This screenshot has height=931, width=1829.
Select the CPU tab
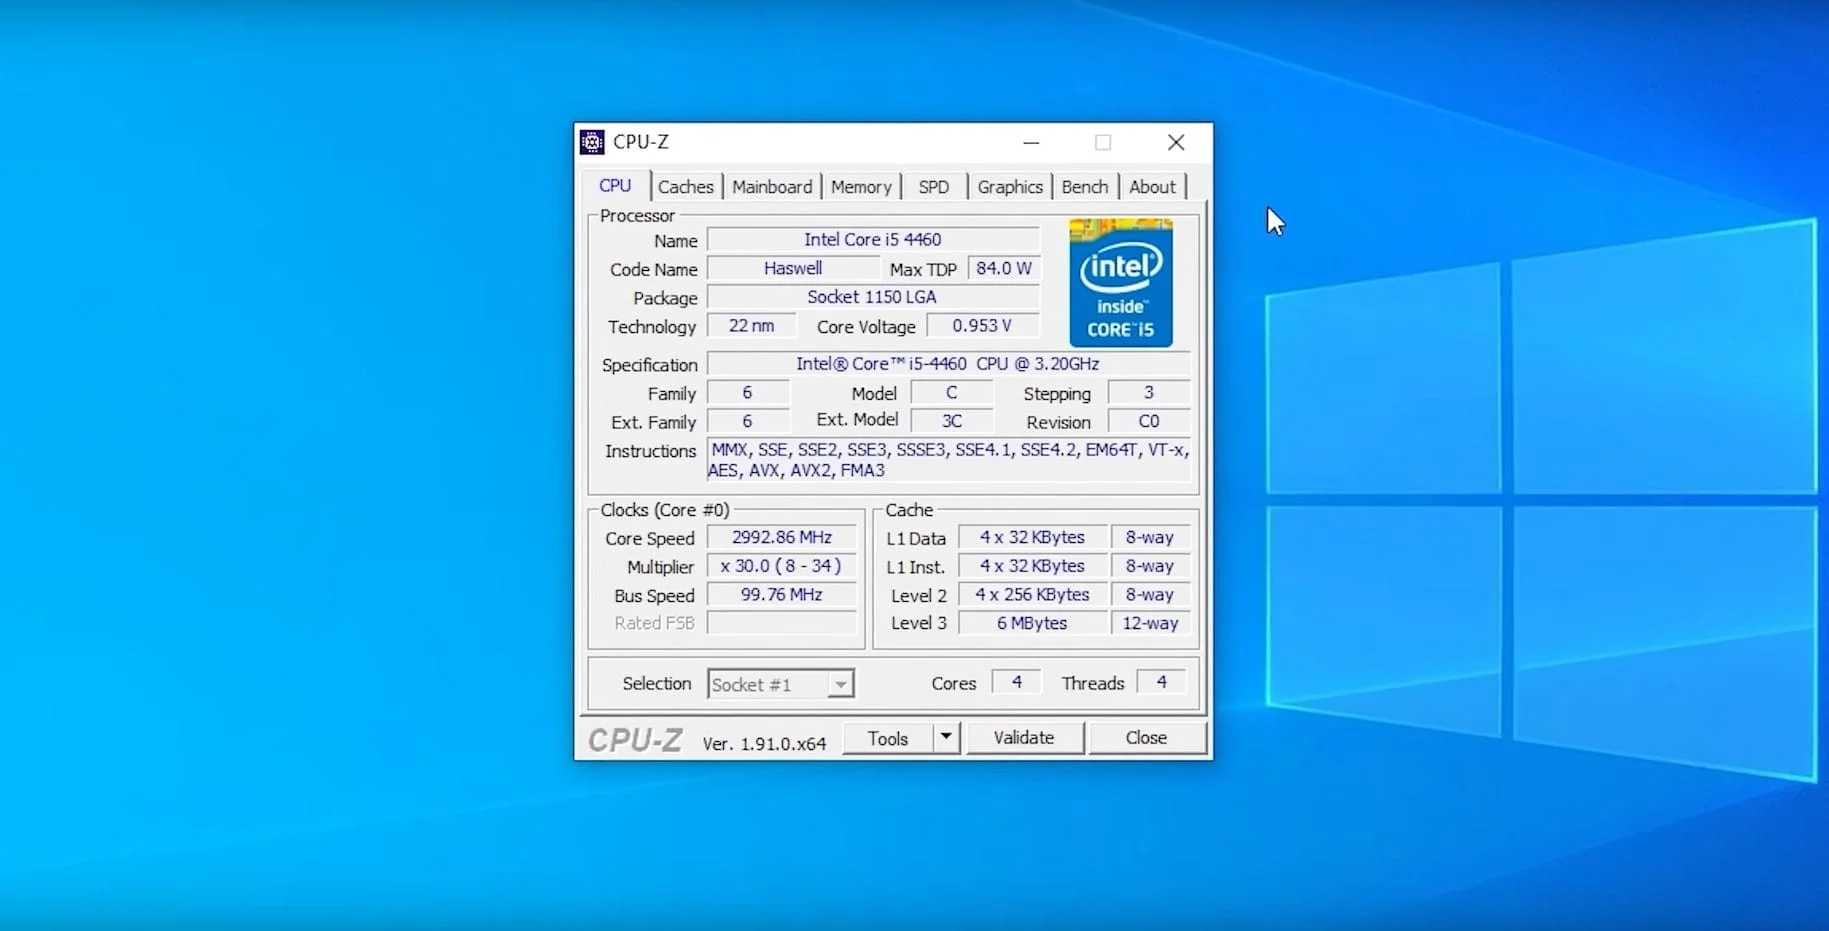click(x=615, y=186)
